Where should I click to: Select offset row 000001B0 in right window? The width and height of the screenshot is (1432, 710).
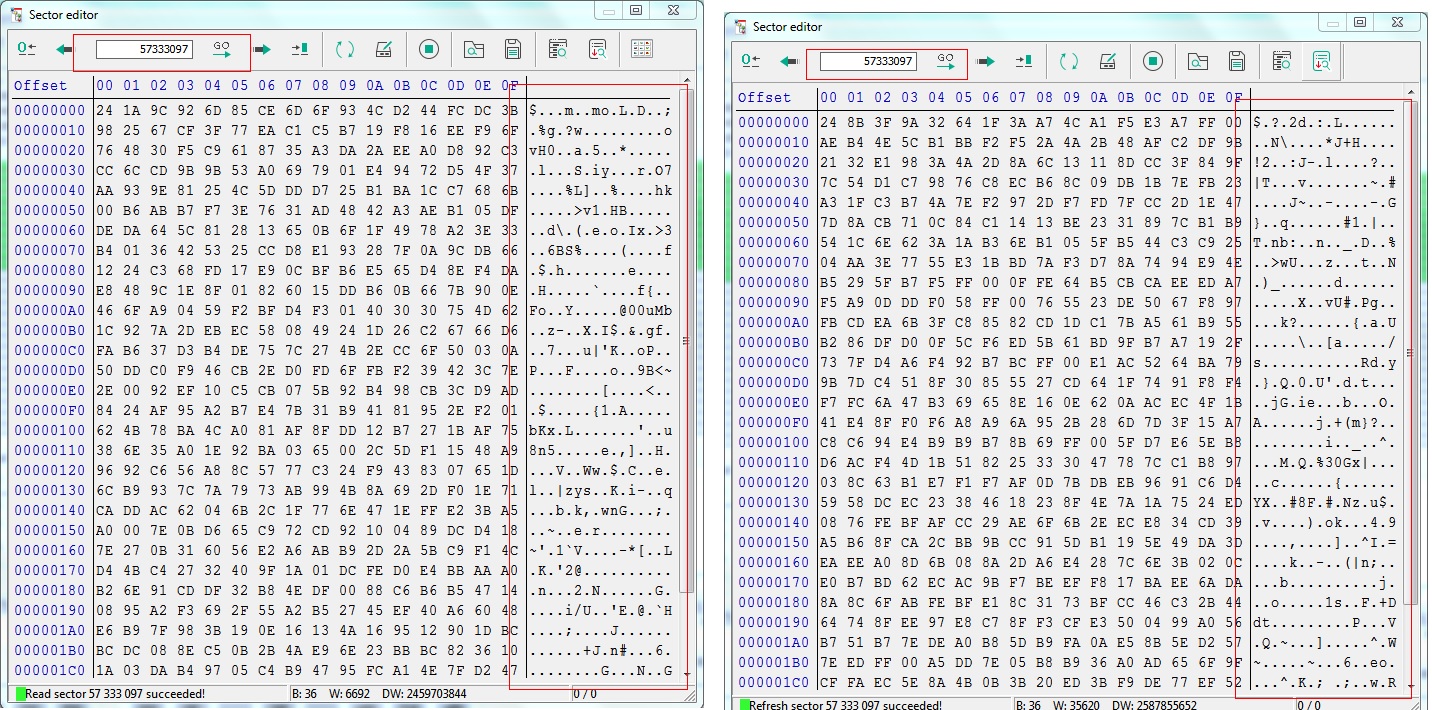774,661
